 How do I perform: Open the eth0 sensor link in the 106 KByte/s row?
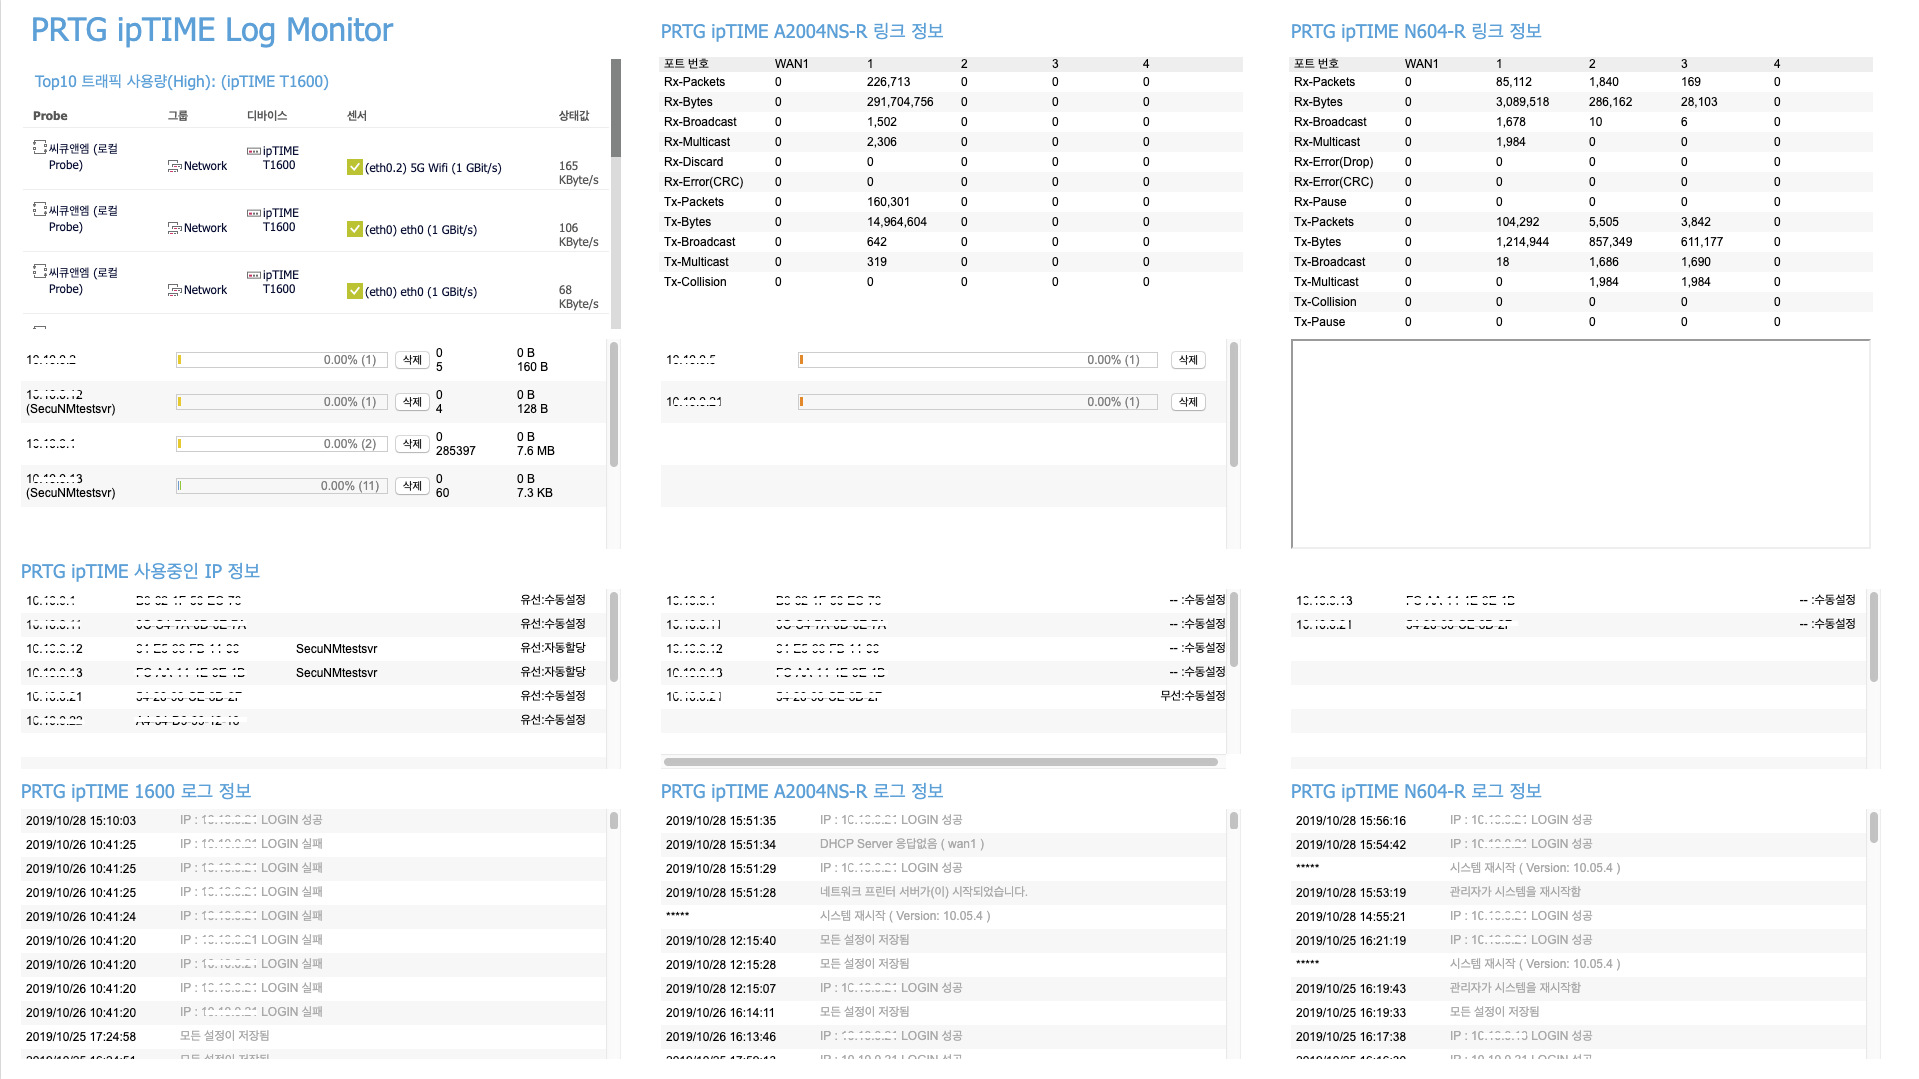pyautogui.click(x=421, y=230)
